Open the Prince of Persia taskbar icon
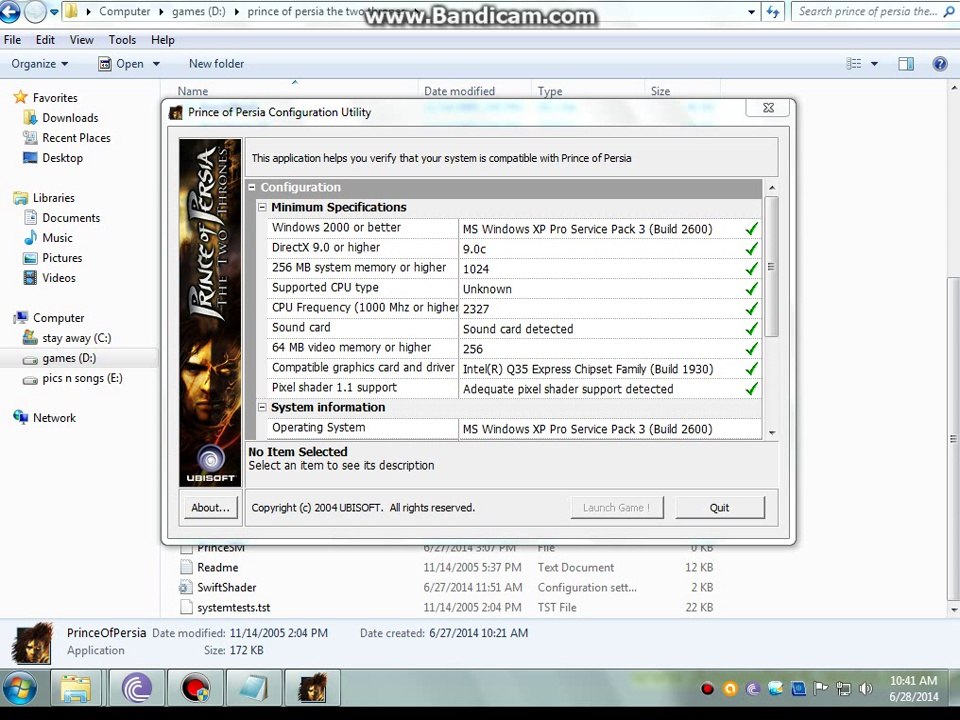 pos(312,688)
